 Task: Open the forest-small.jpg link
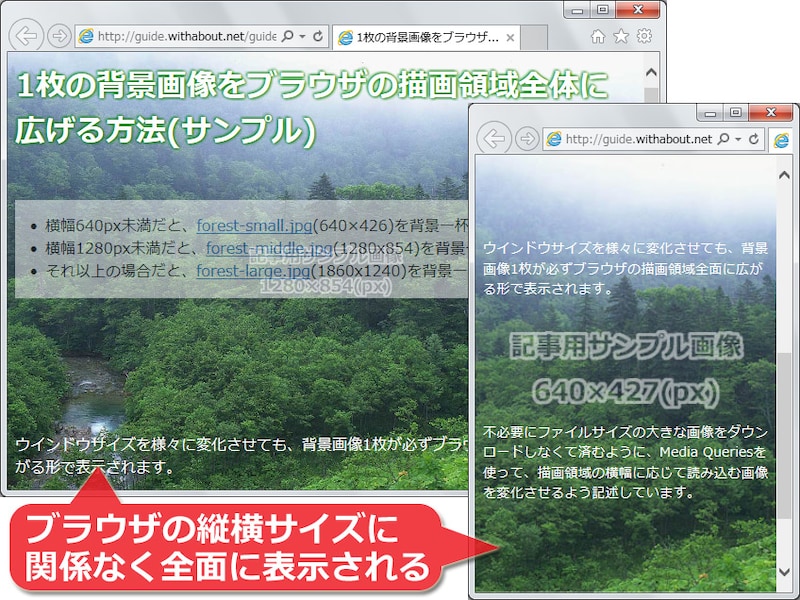pyautogui.click(x=254, y=226)
